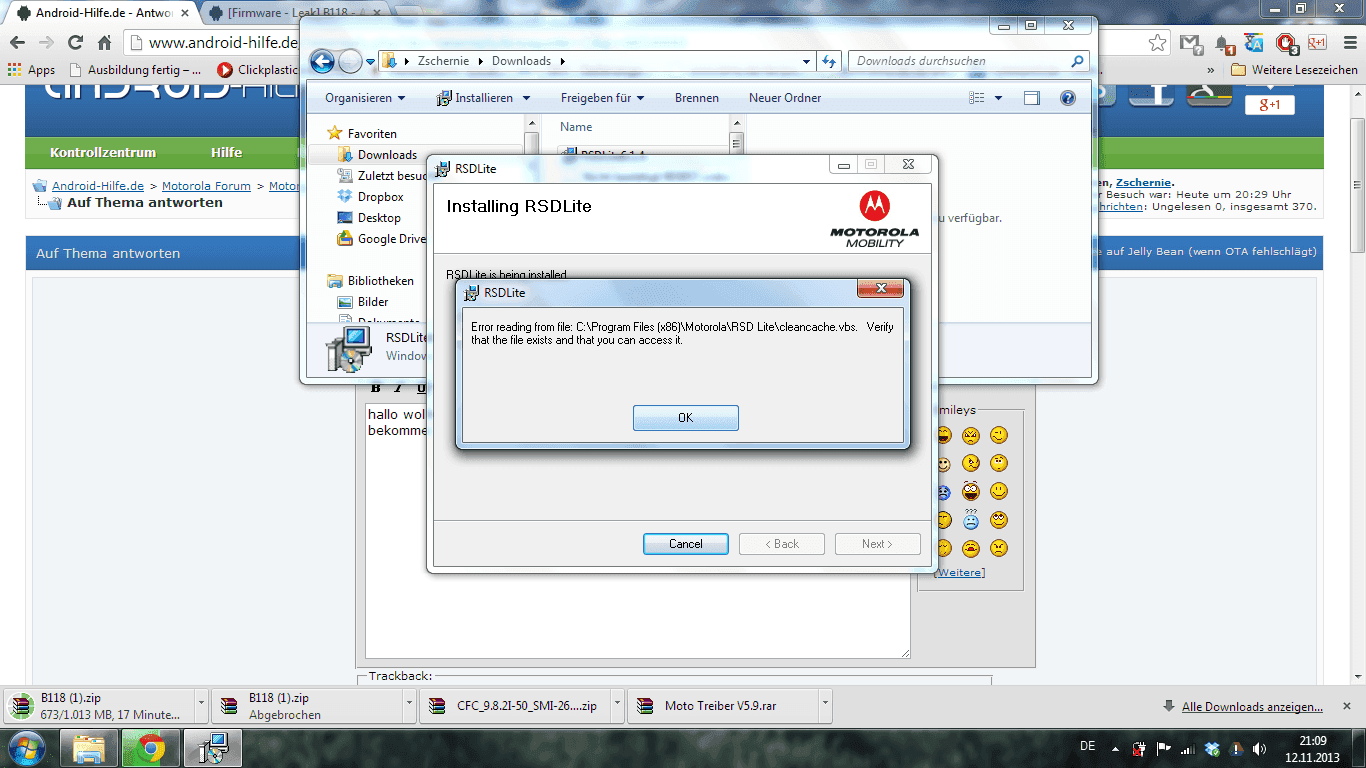Reload the Chrome page
Image resolution: width=1366 pixels, height=768 pixels.
coord(75,43)
